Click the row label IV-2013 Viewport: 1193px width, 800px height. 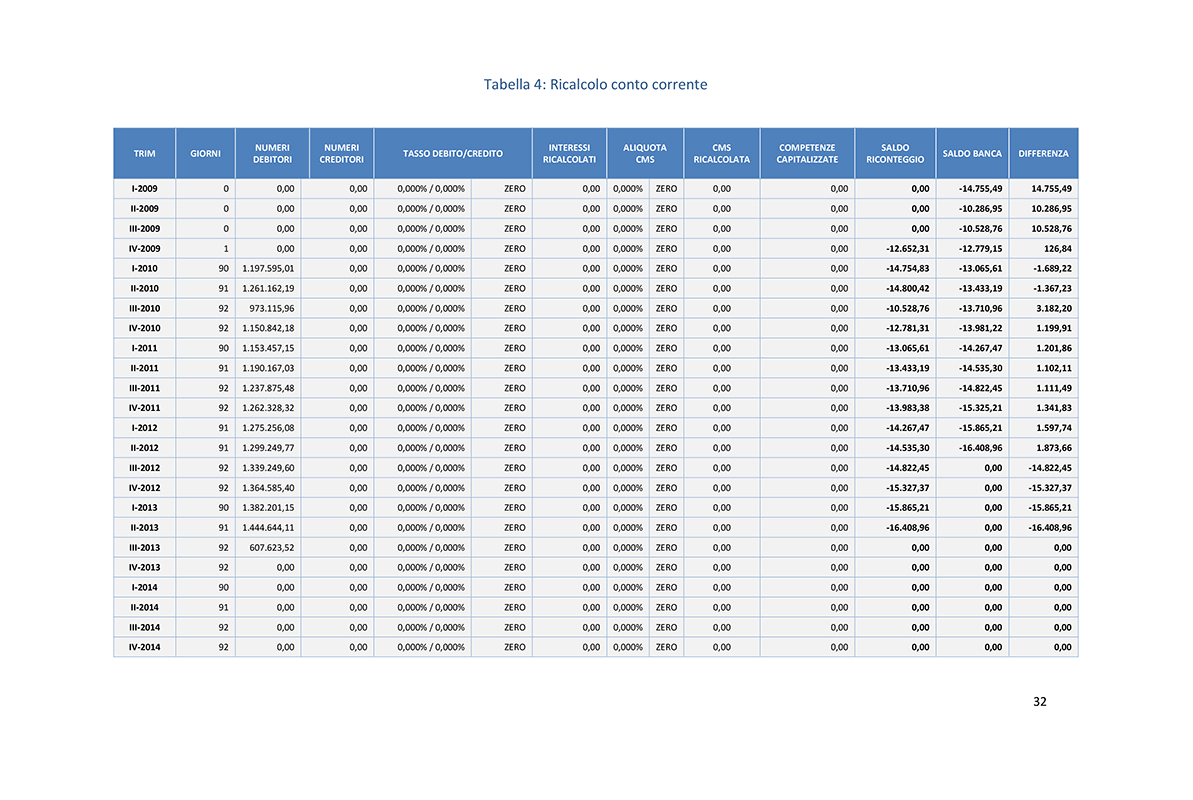[145, 568]
